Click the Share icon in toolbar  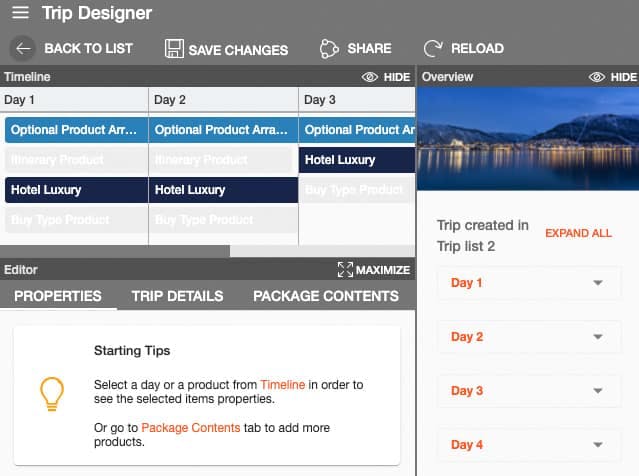point(330,48)
